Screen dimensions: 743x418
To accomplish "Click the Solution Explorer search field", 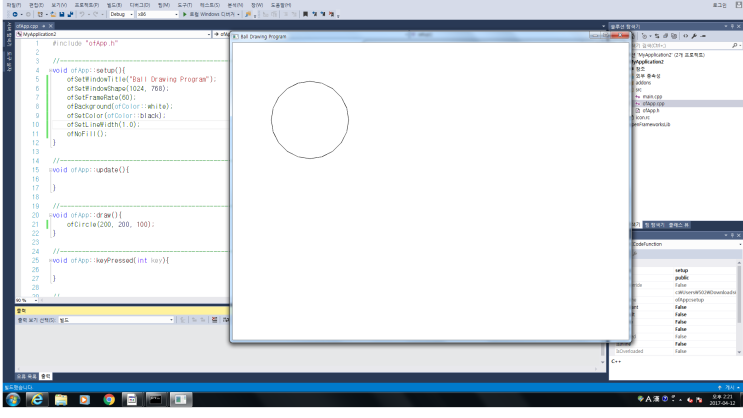I will click(670, 46).
